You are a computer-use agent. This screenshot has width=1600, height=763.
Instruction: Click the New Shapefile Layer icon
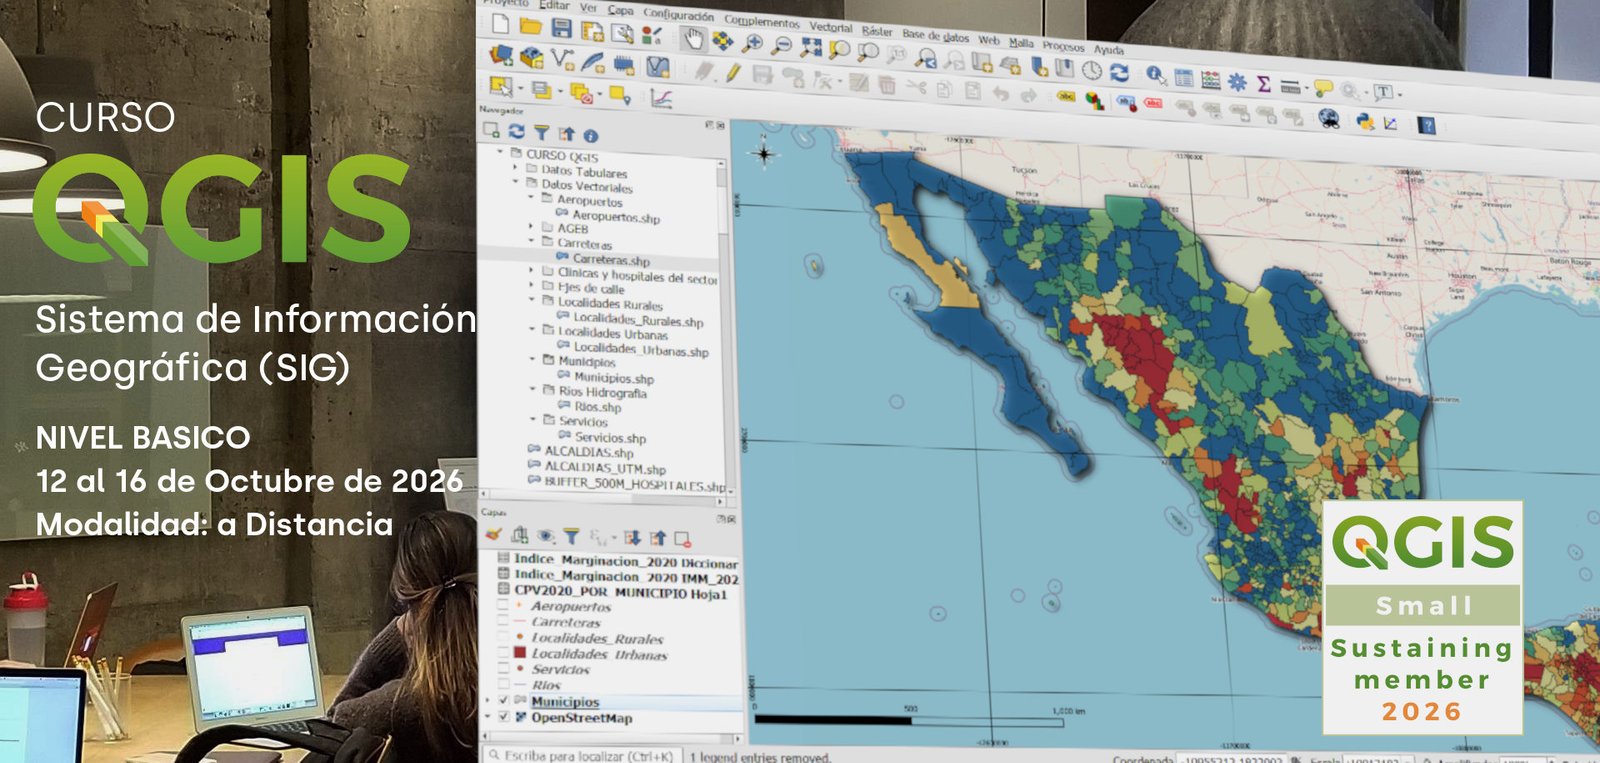(x=563, y=60)
